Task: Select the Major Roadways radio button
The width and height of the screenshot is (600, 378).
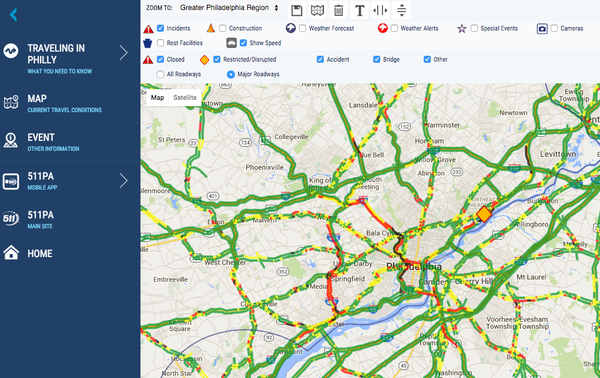Action: 231,74
